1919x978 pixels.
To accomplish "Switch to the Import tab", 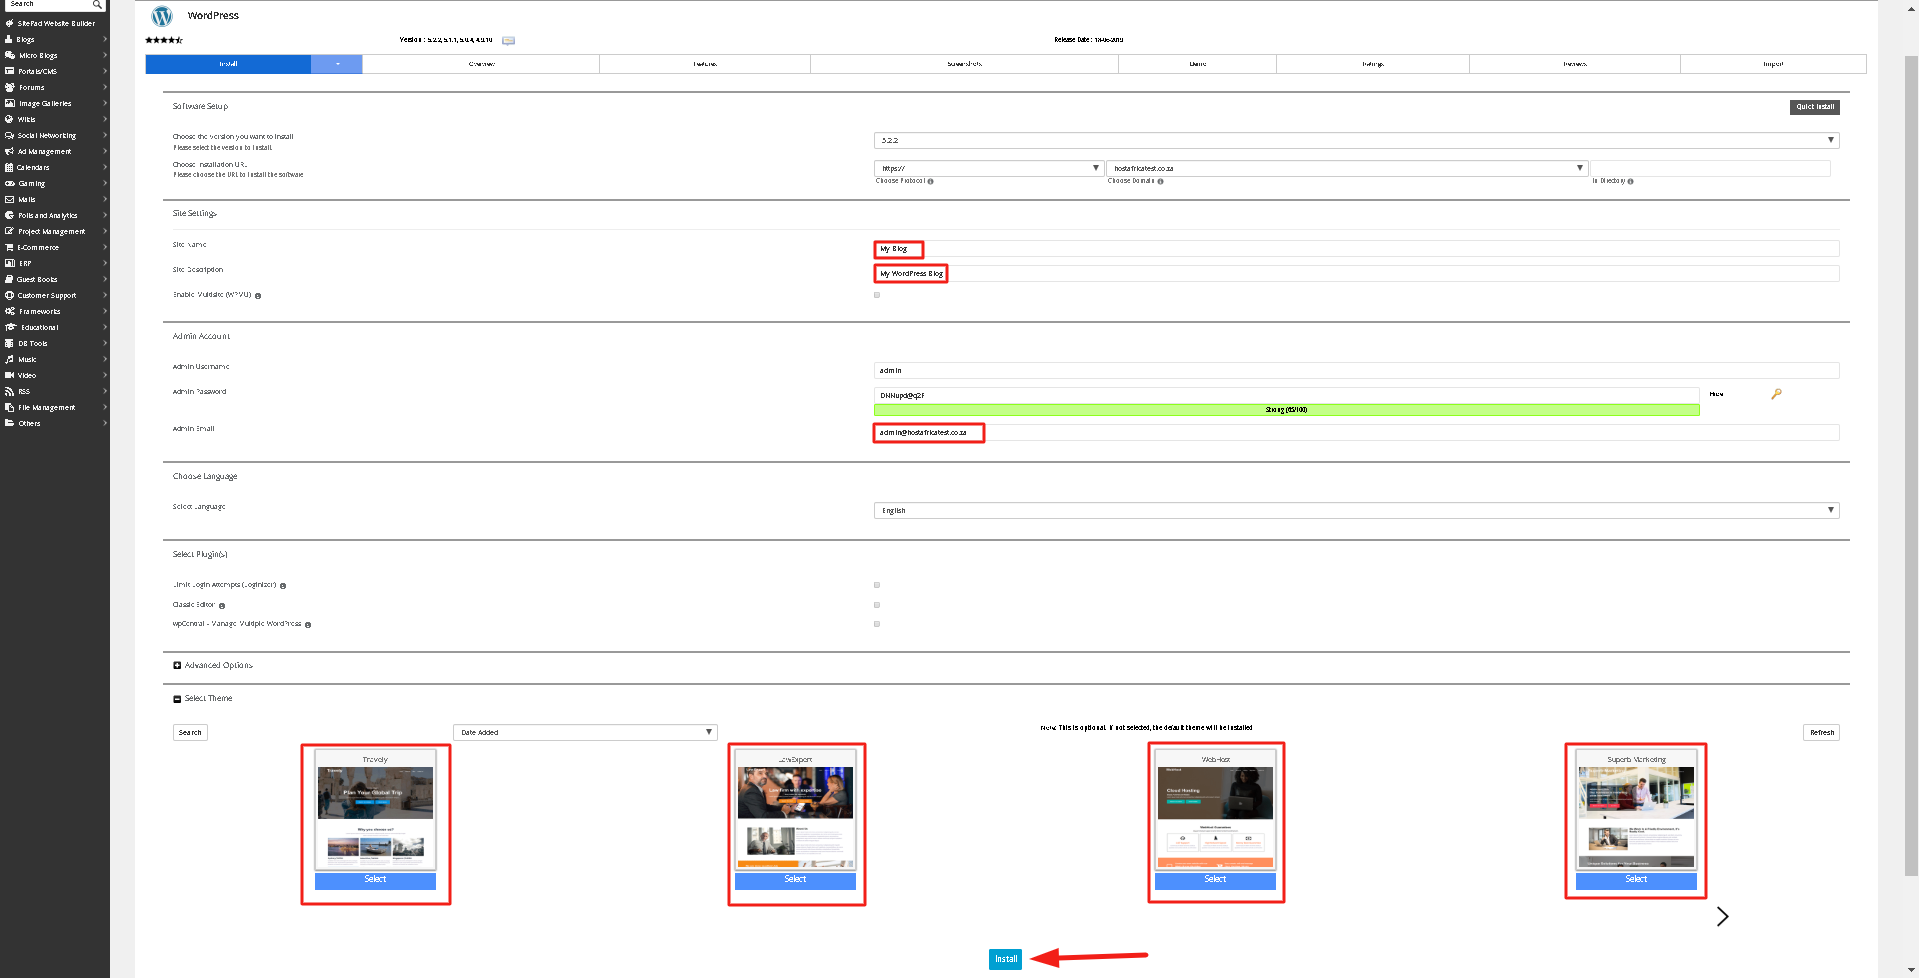I will point(1773,64).
